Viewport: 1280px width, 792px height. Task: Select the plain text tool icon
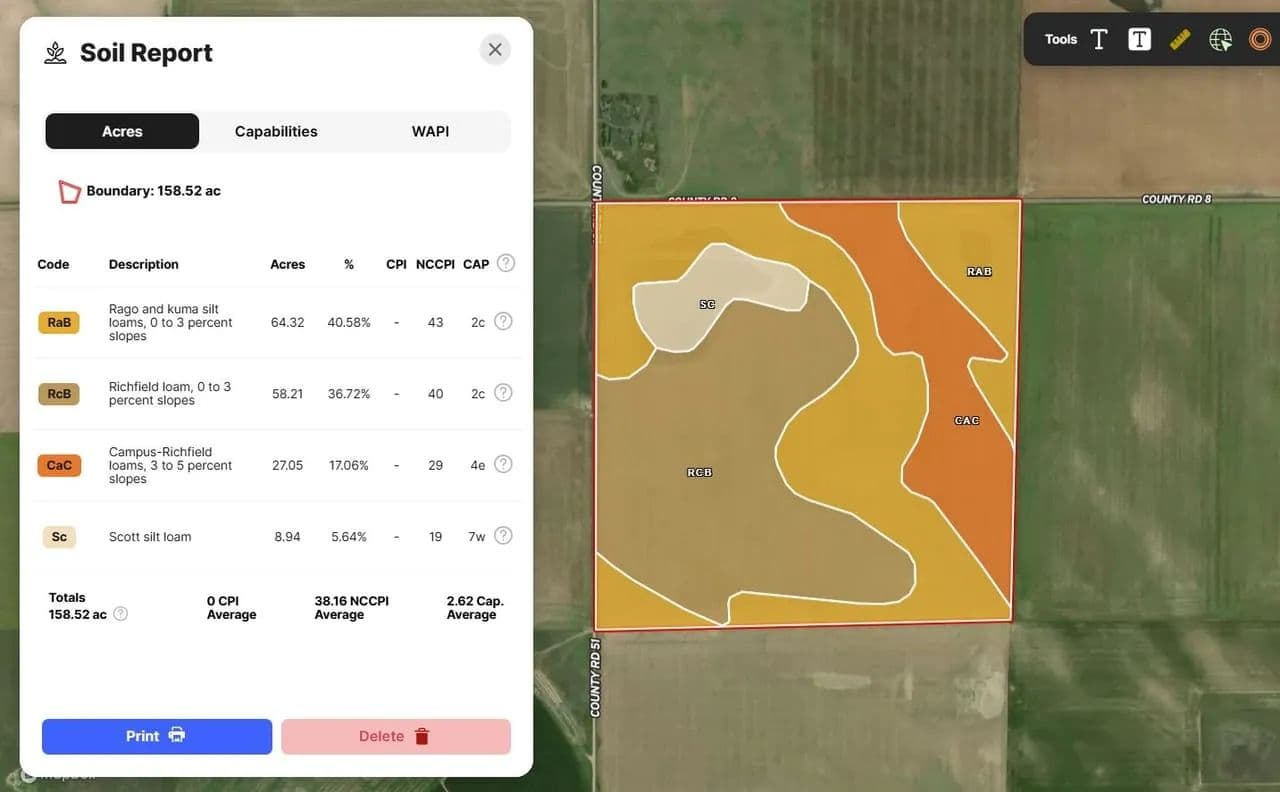click(1099, 39)
